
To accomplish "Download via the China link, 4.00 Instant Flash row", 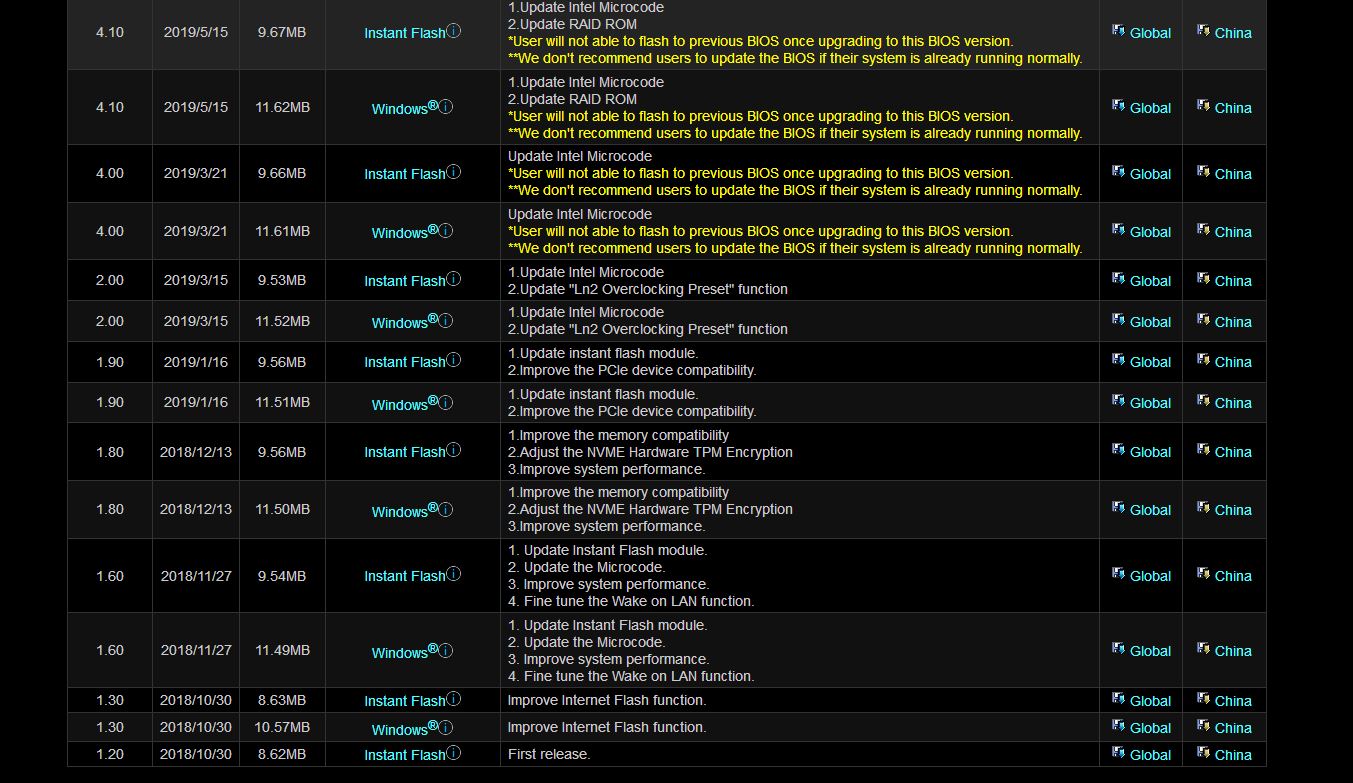I will pos(1233,174).
